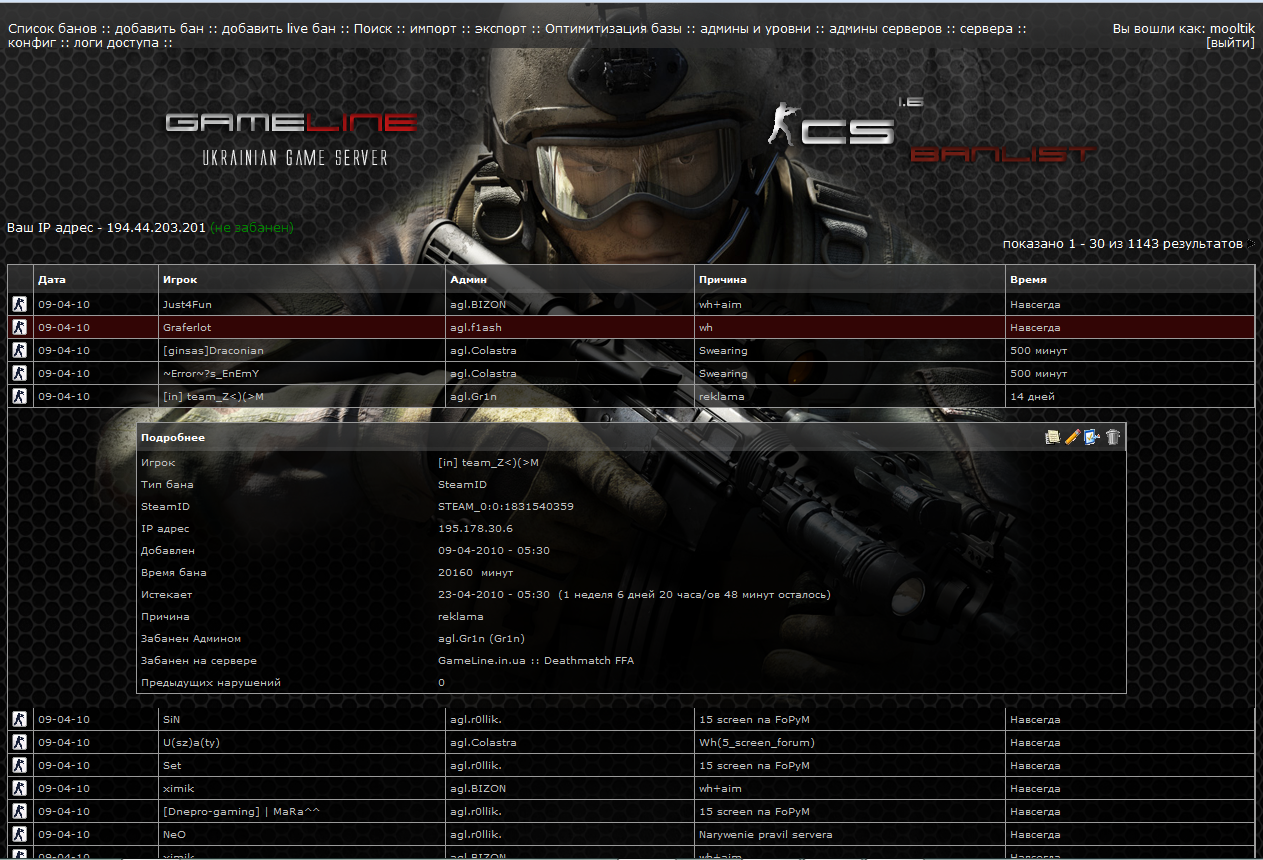Click the Админ column header
This screenshot has width=1263, height=860.
[467, 279]
